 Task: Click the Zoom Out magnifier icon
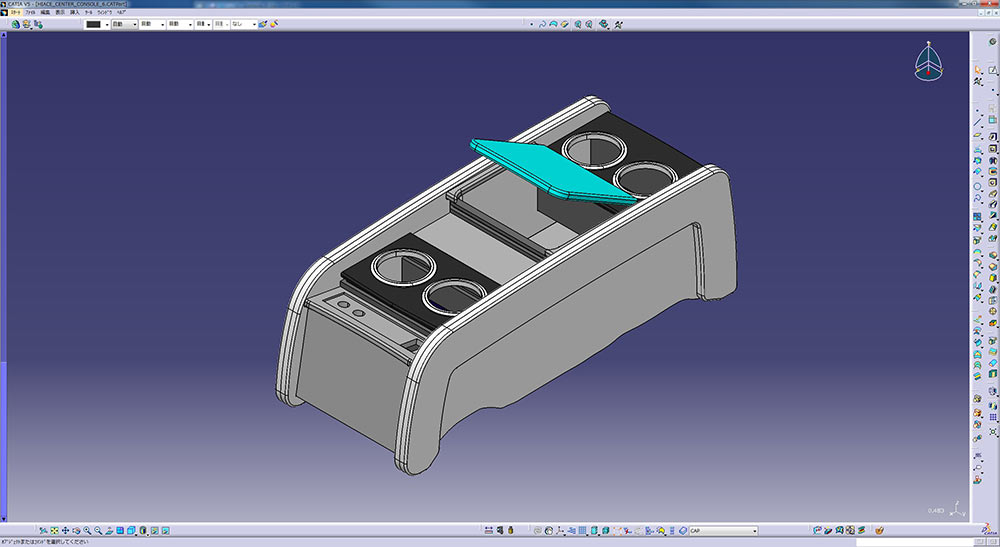click(98, 530)
